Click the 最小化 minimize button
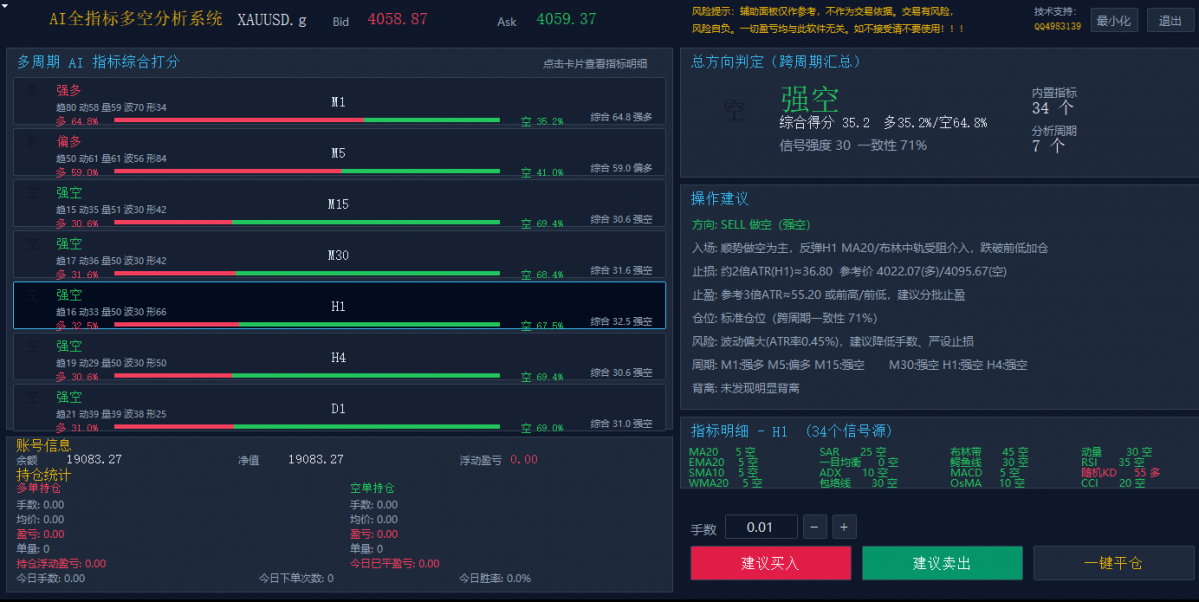This screenshot has height=602, width=1199. pos(1113,21)
